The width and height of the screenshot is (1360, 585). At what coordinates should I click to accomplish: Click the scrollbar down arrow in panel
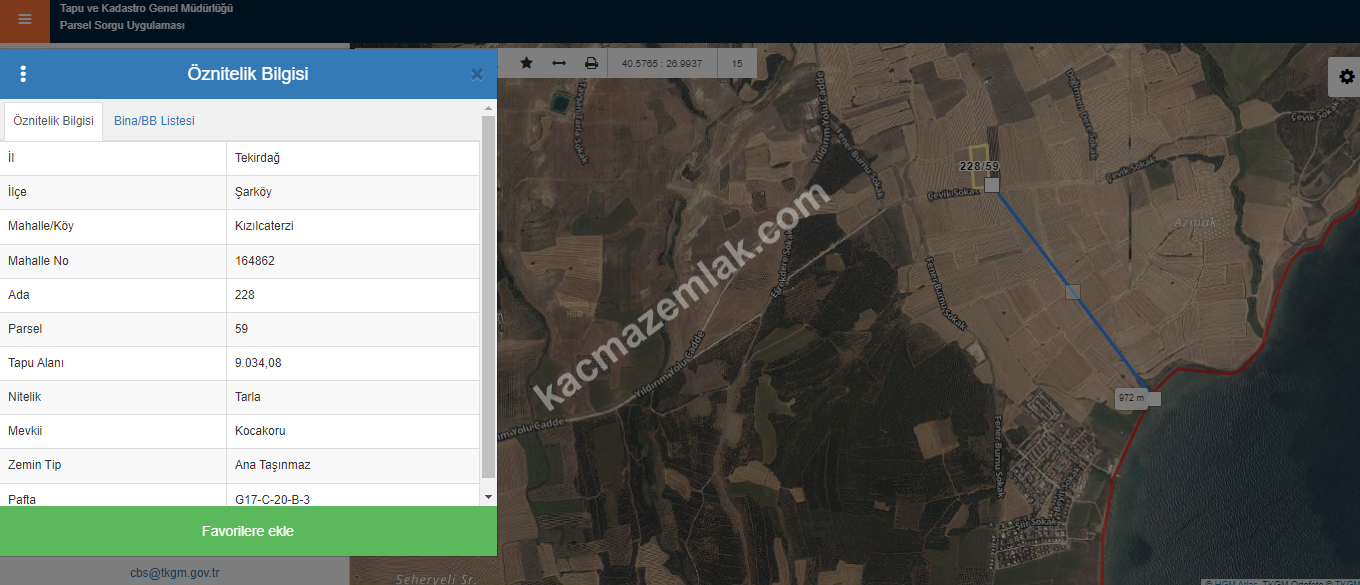488,497
